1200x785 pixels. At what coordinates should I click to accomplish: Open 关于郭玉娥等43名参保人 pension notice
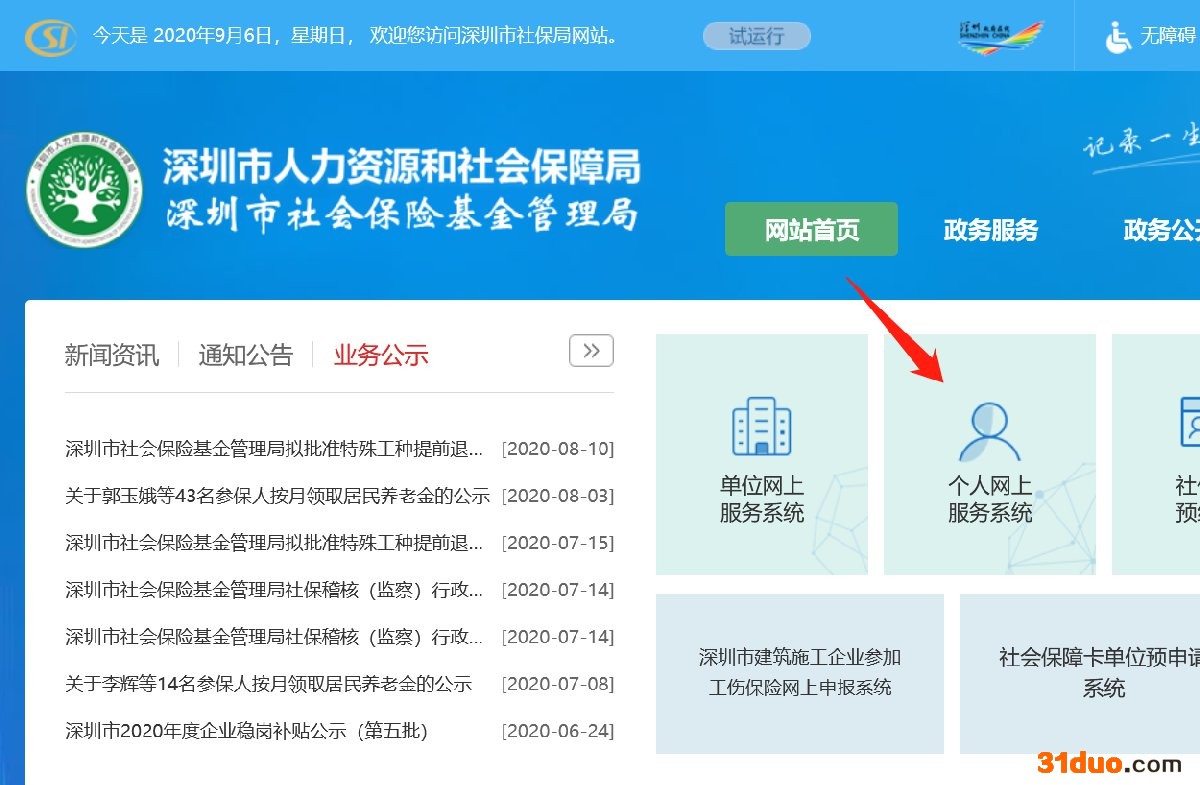(x=277, y=496)
